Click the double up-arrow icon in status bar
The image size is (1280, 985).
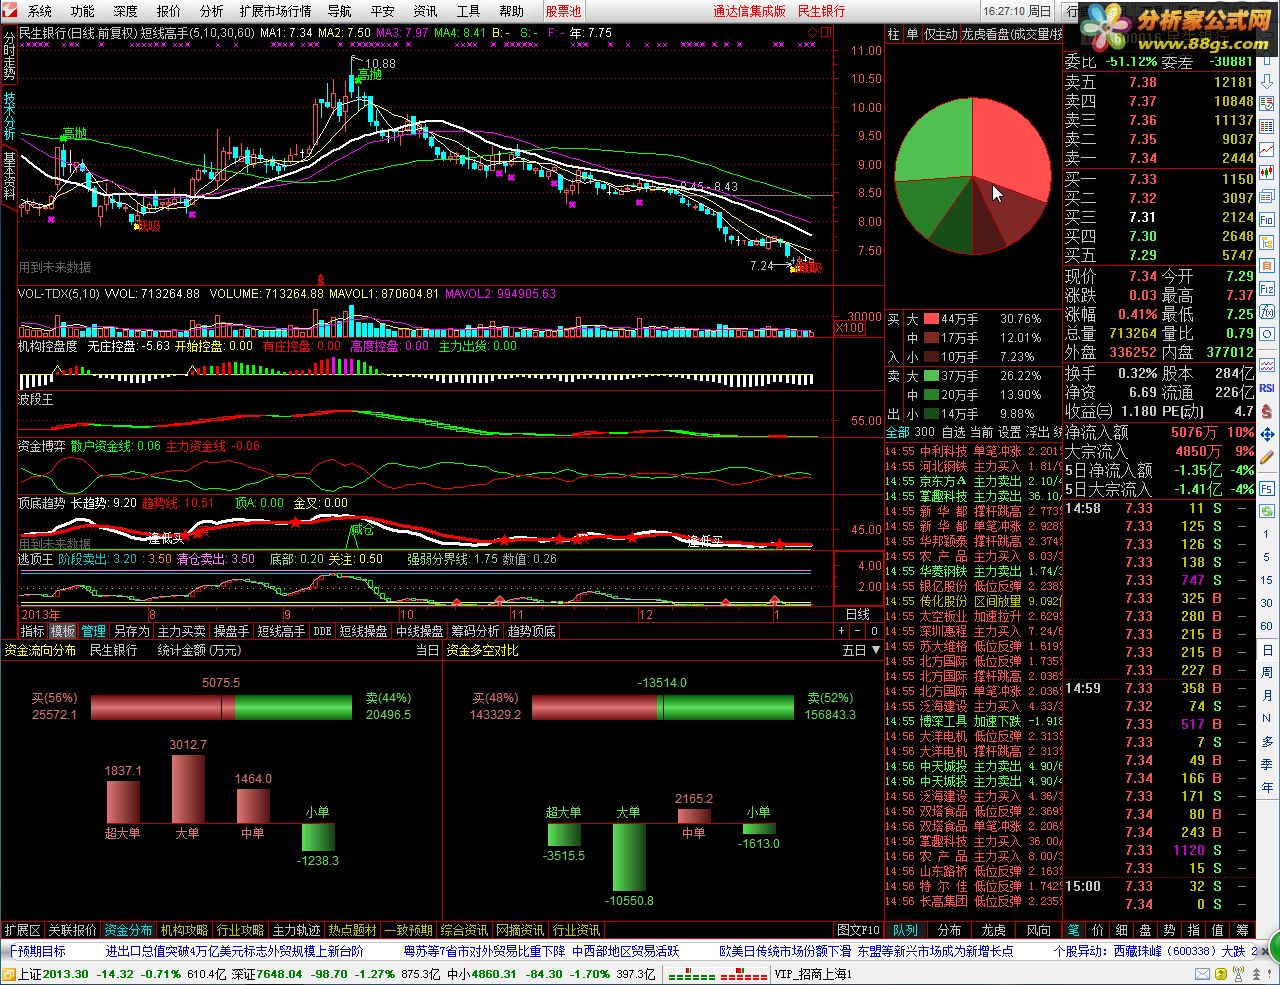(1257, 974)
